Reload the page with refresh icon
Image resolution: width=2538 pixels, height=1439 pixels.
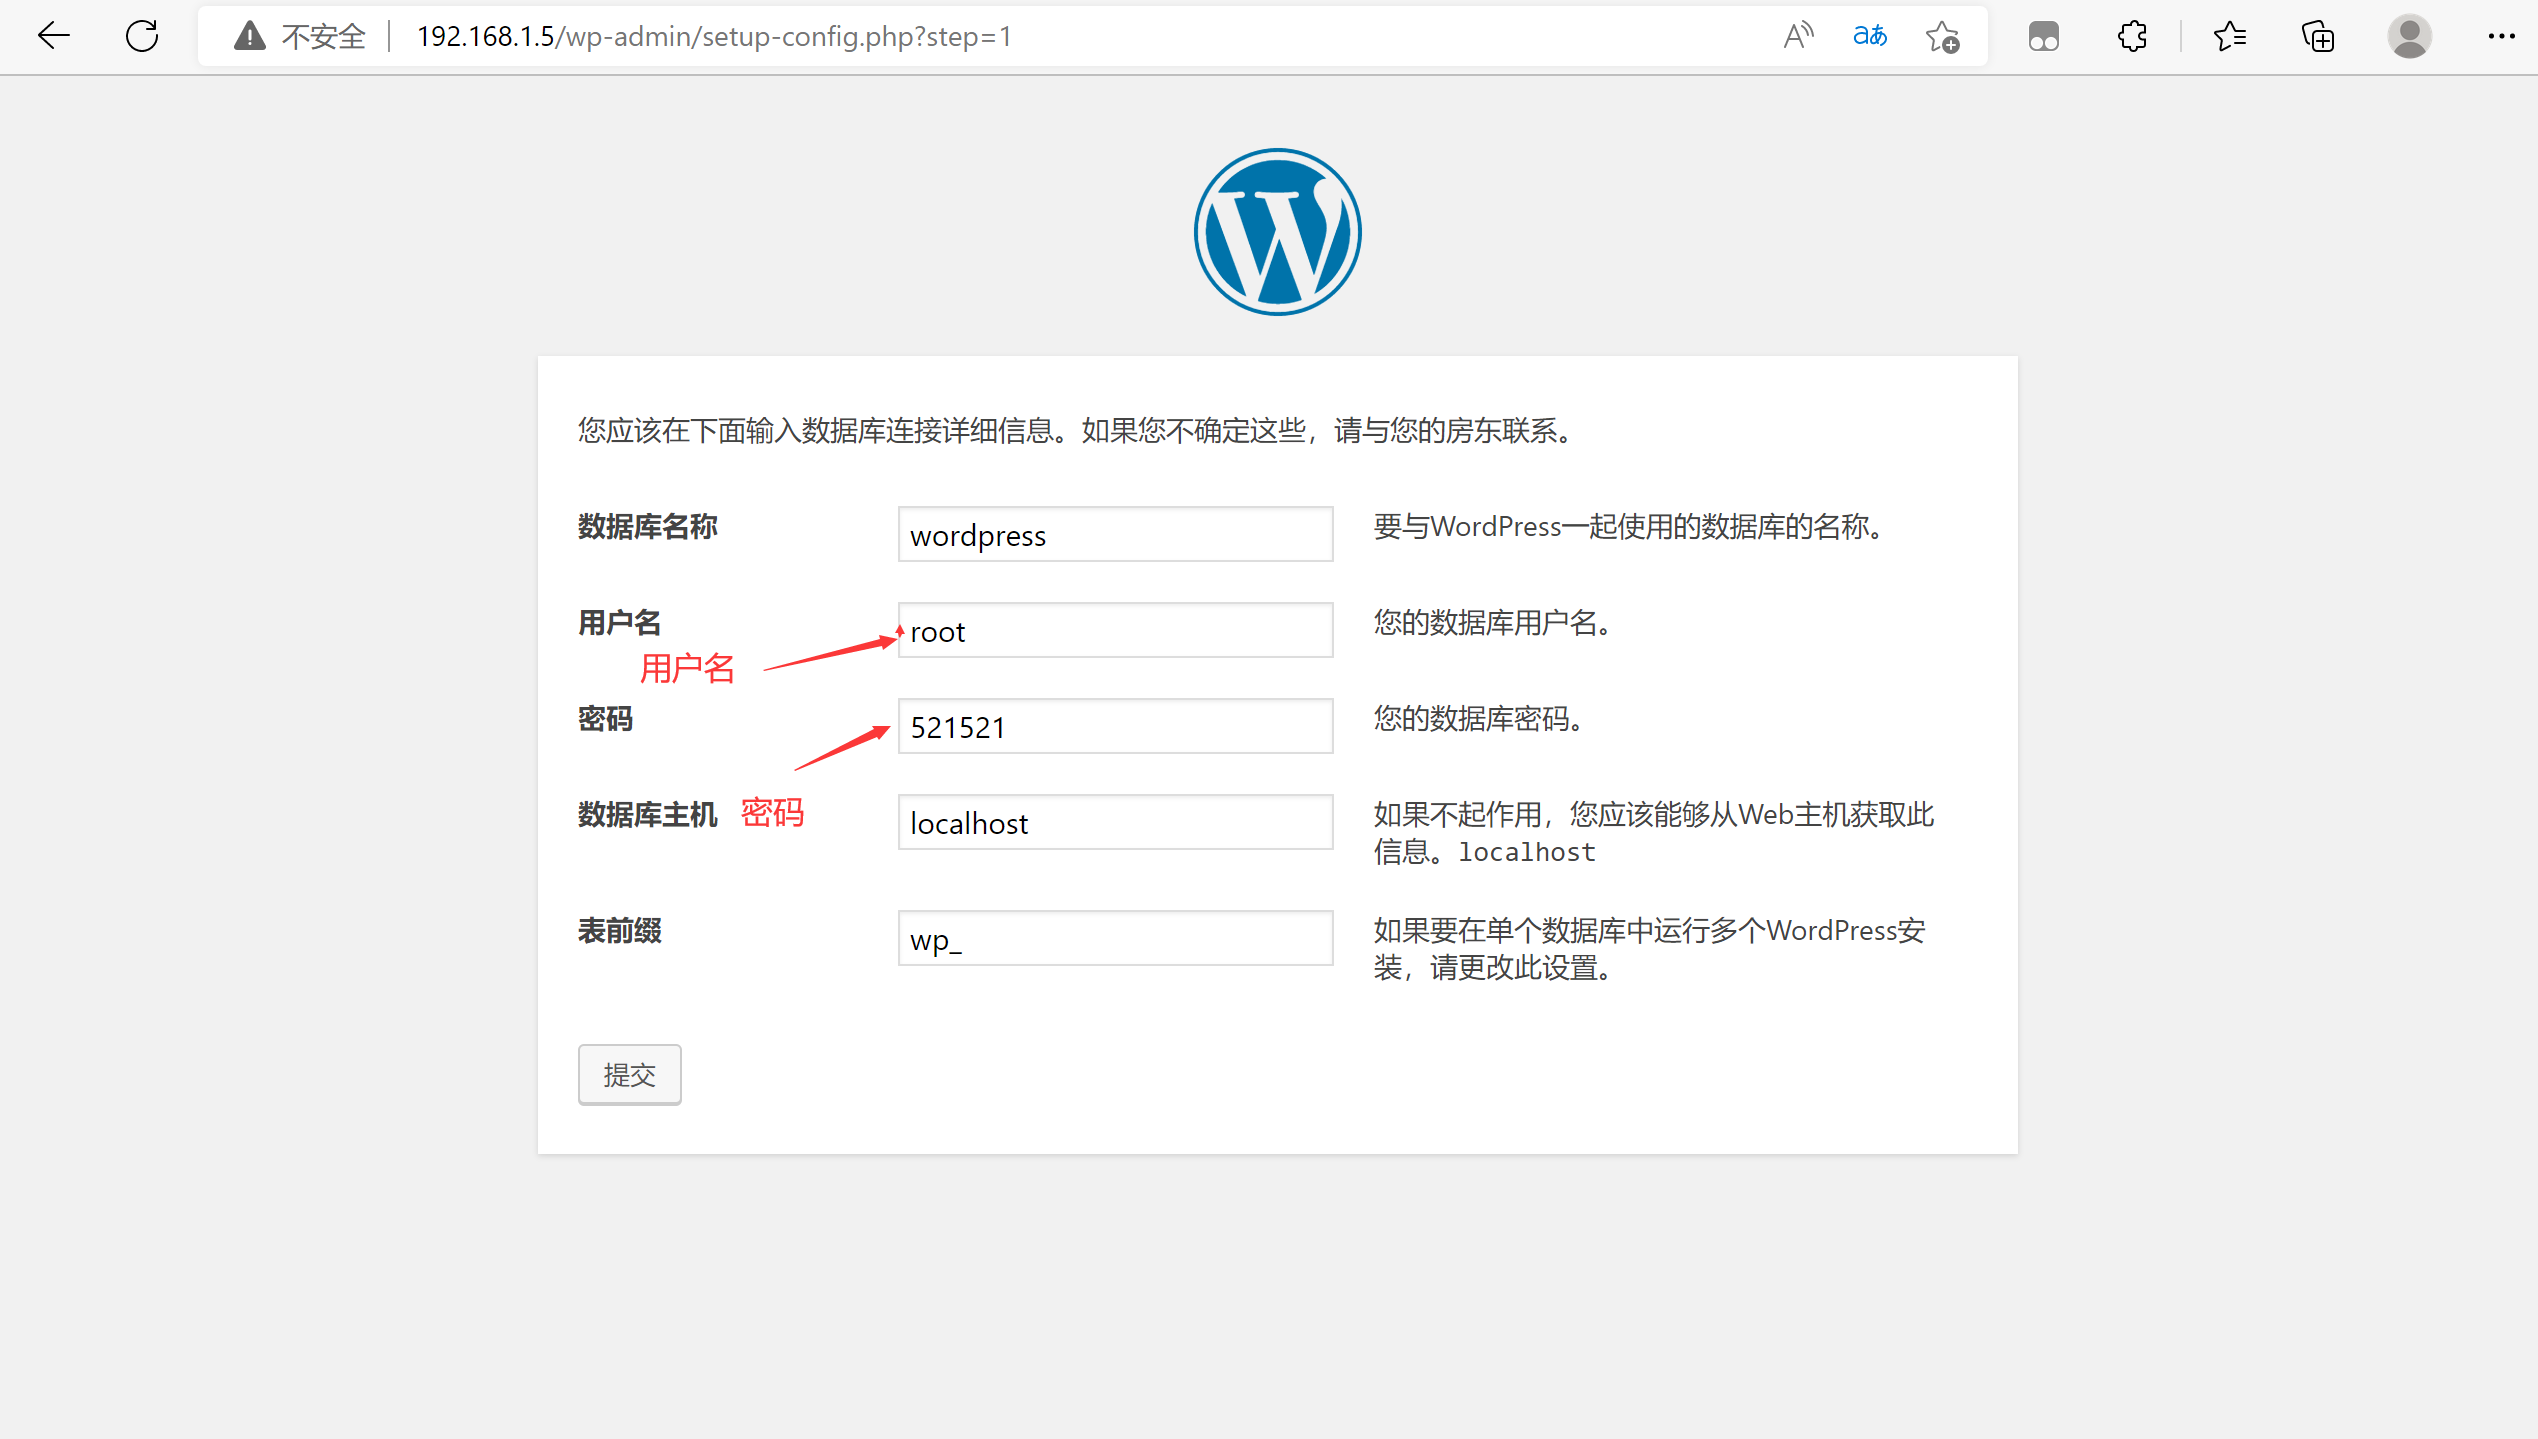[142, 36]
